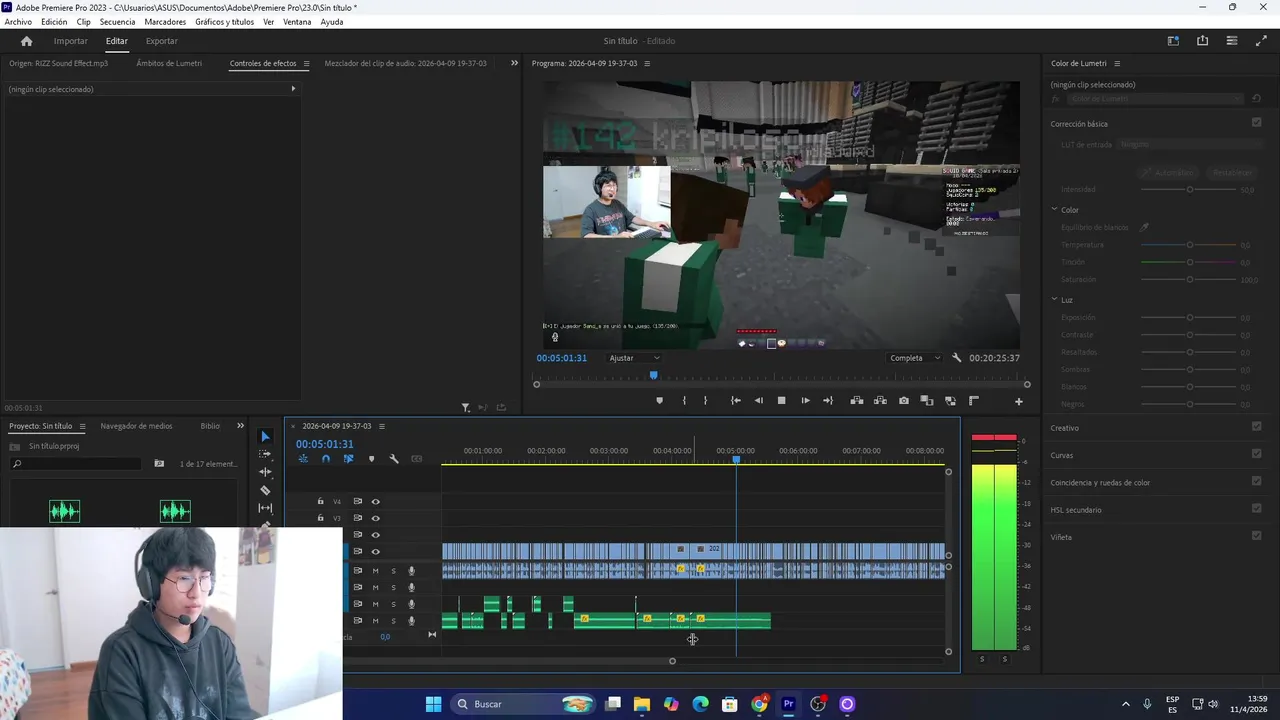Select the Slip tool

click(x=265, y=508)
